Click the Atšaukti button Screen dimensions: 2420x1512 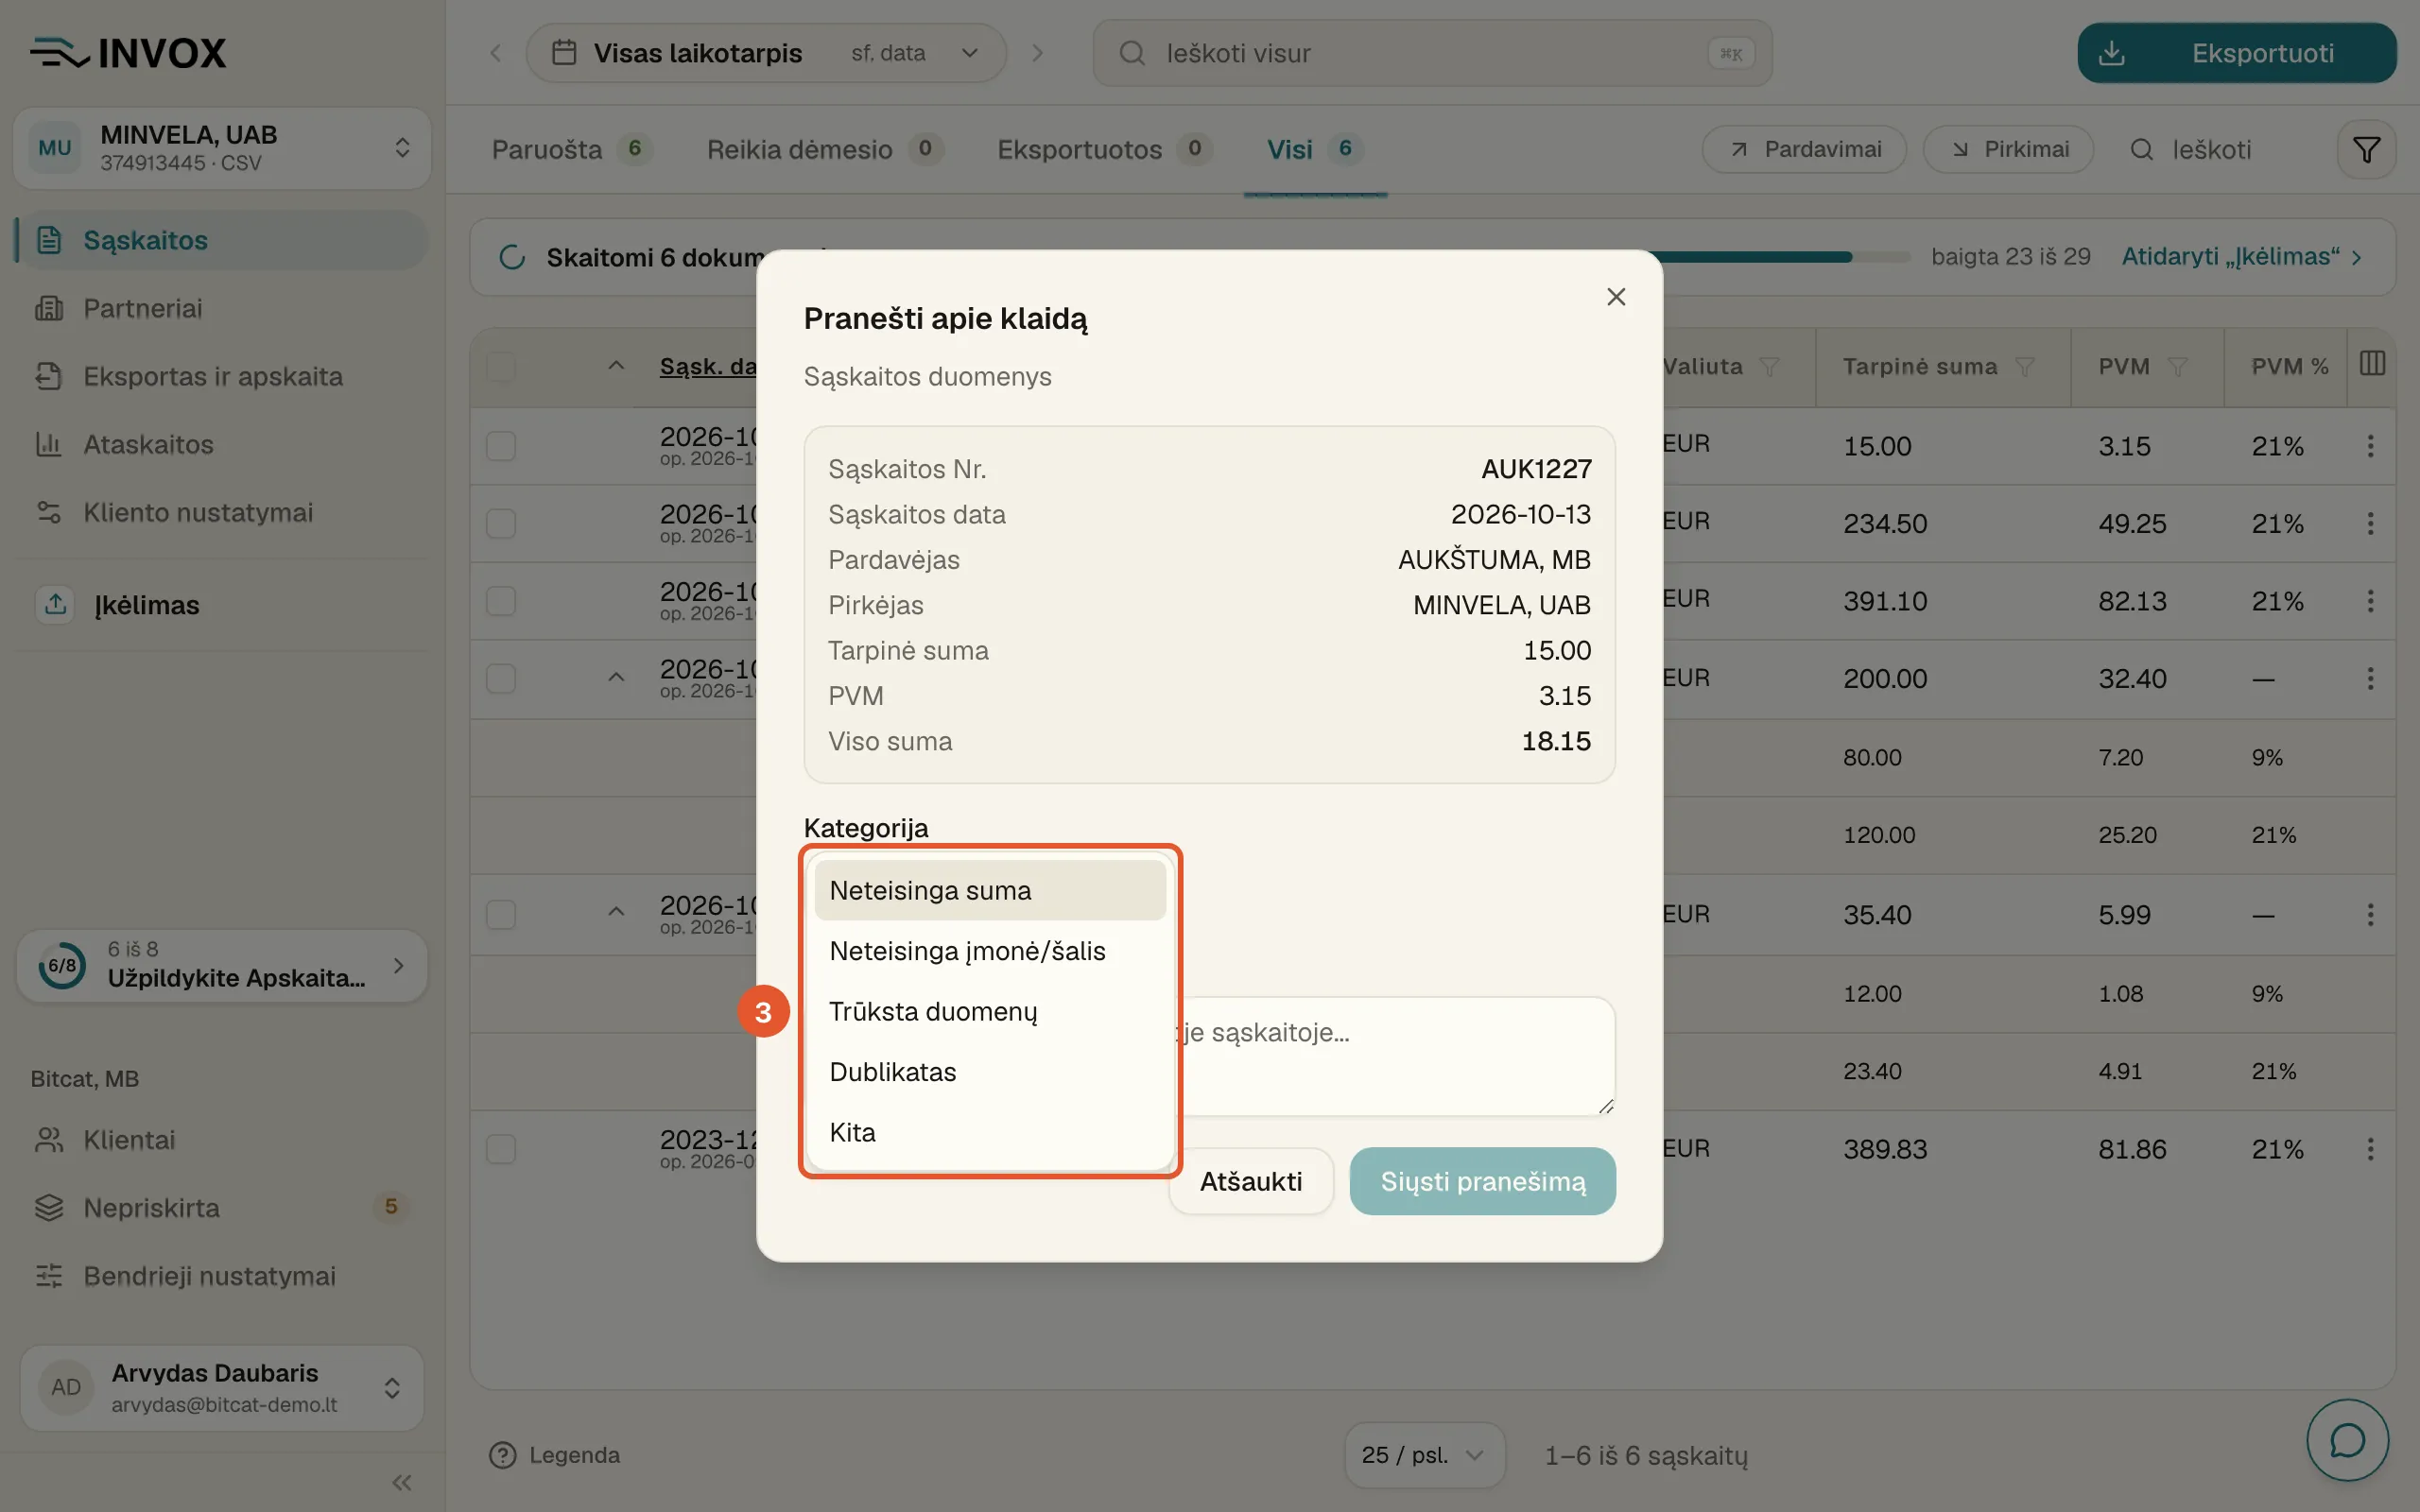tap(1250, 1182)
